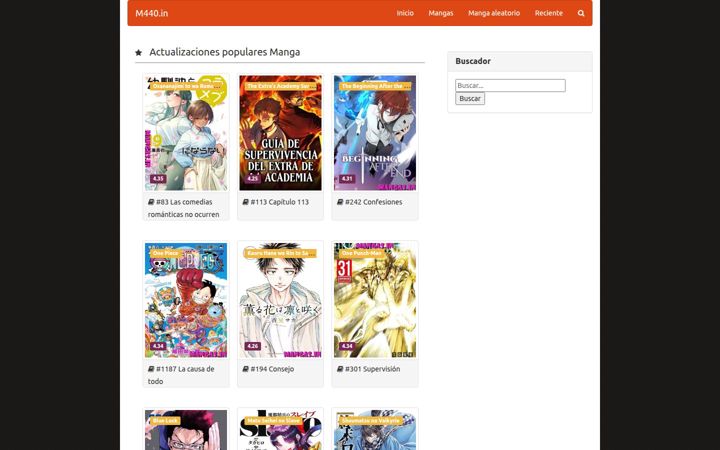Click the 4.25 rating badge

(x=253, y=179)
